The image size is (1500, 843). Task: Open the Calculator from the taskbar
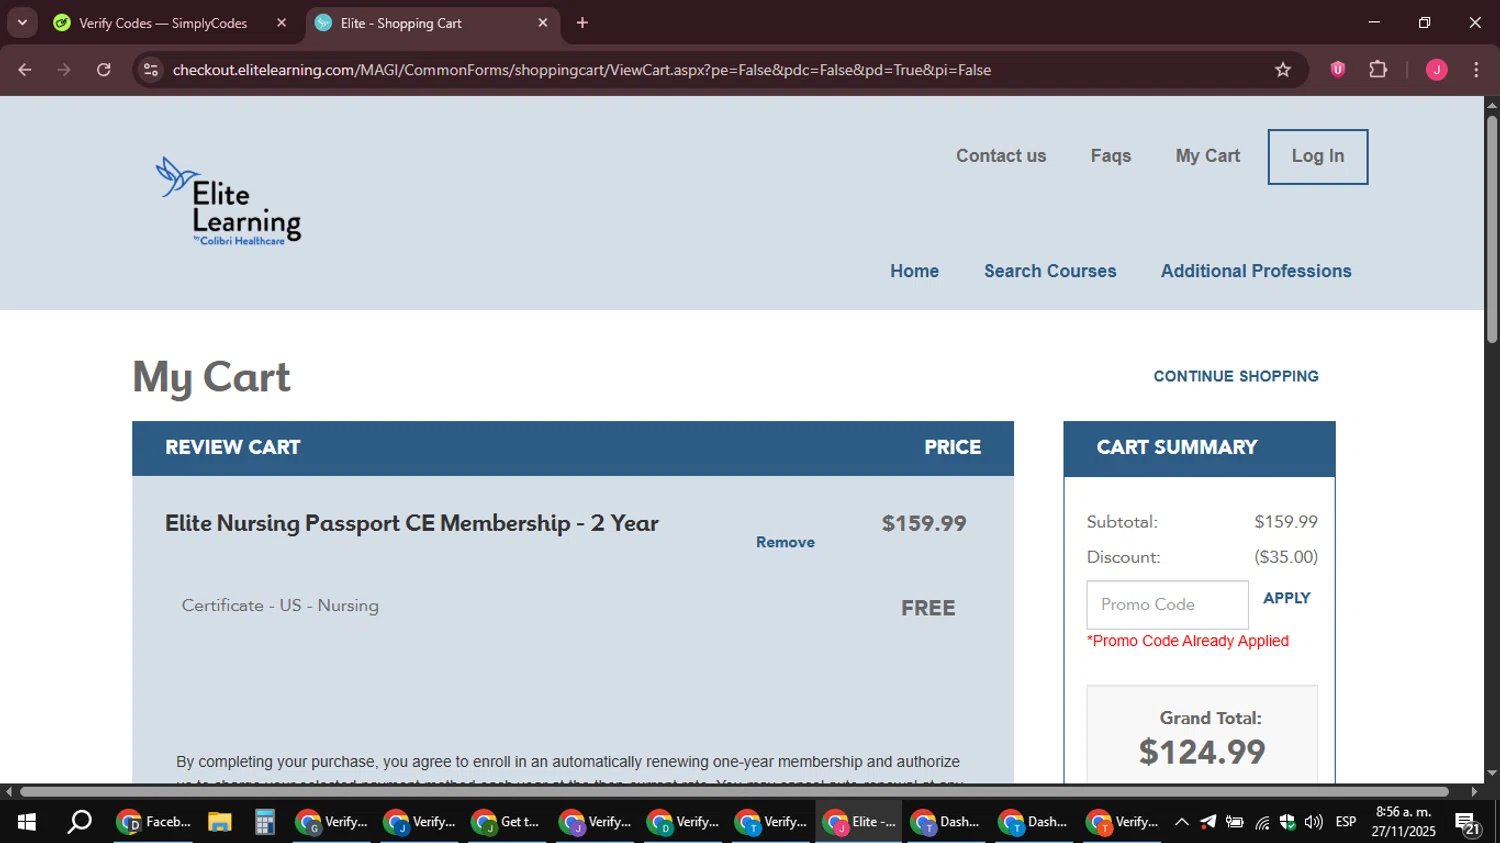264,822
